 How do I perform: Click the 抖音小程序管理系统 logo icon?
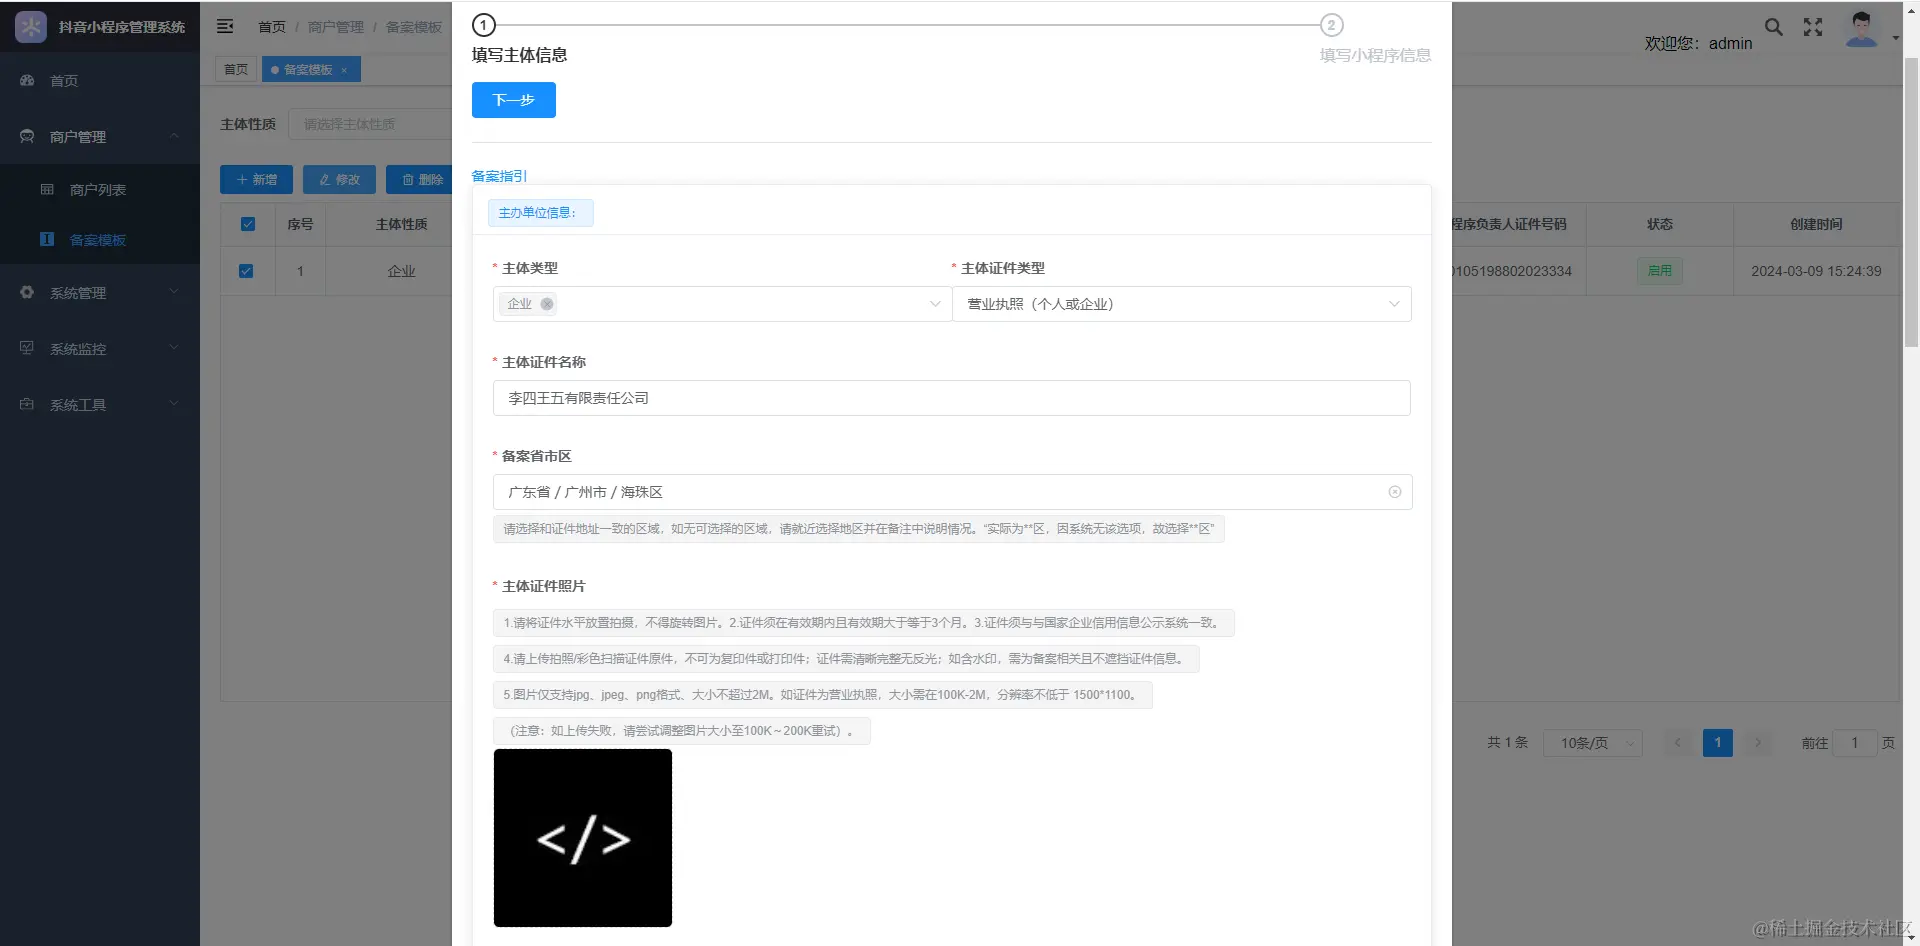31,27
